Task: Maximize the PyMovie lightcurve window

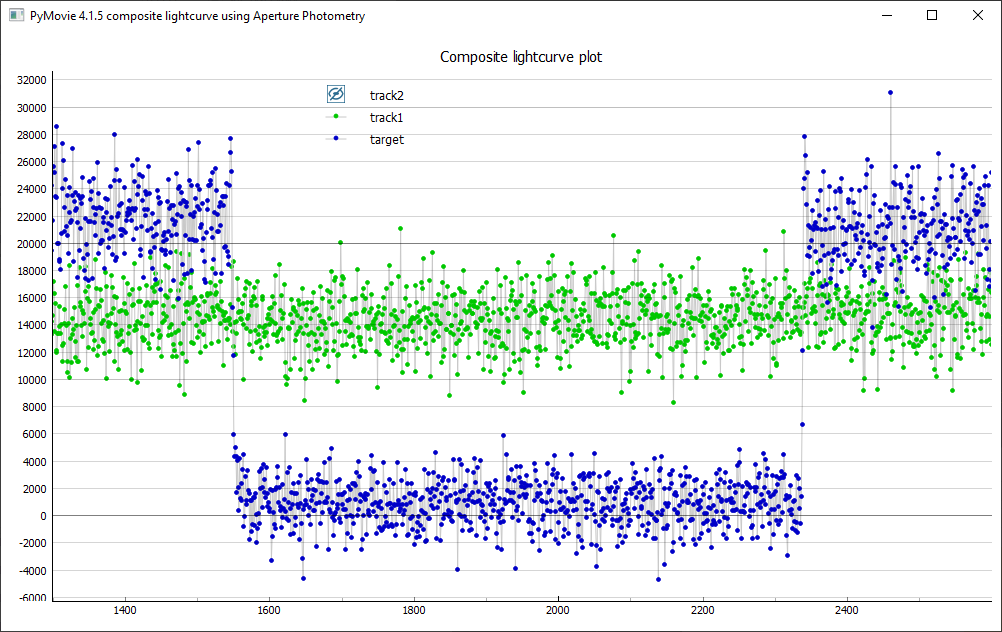Action: tap(932, 16)
